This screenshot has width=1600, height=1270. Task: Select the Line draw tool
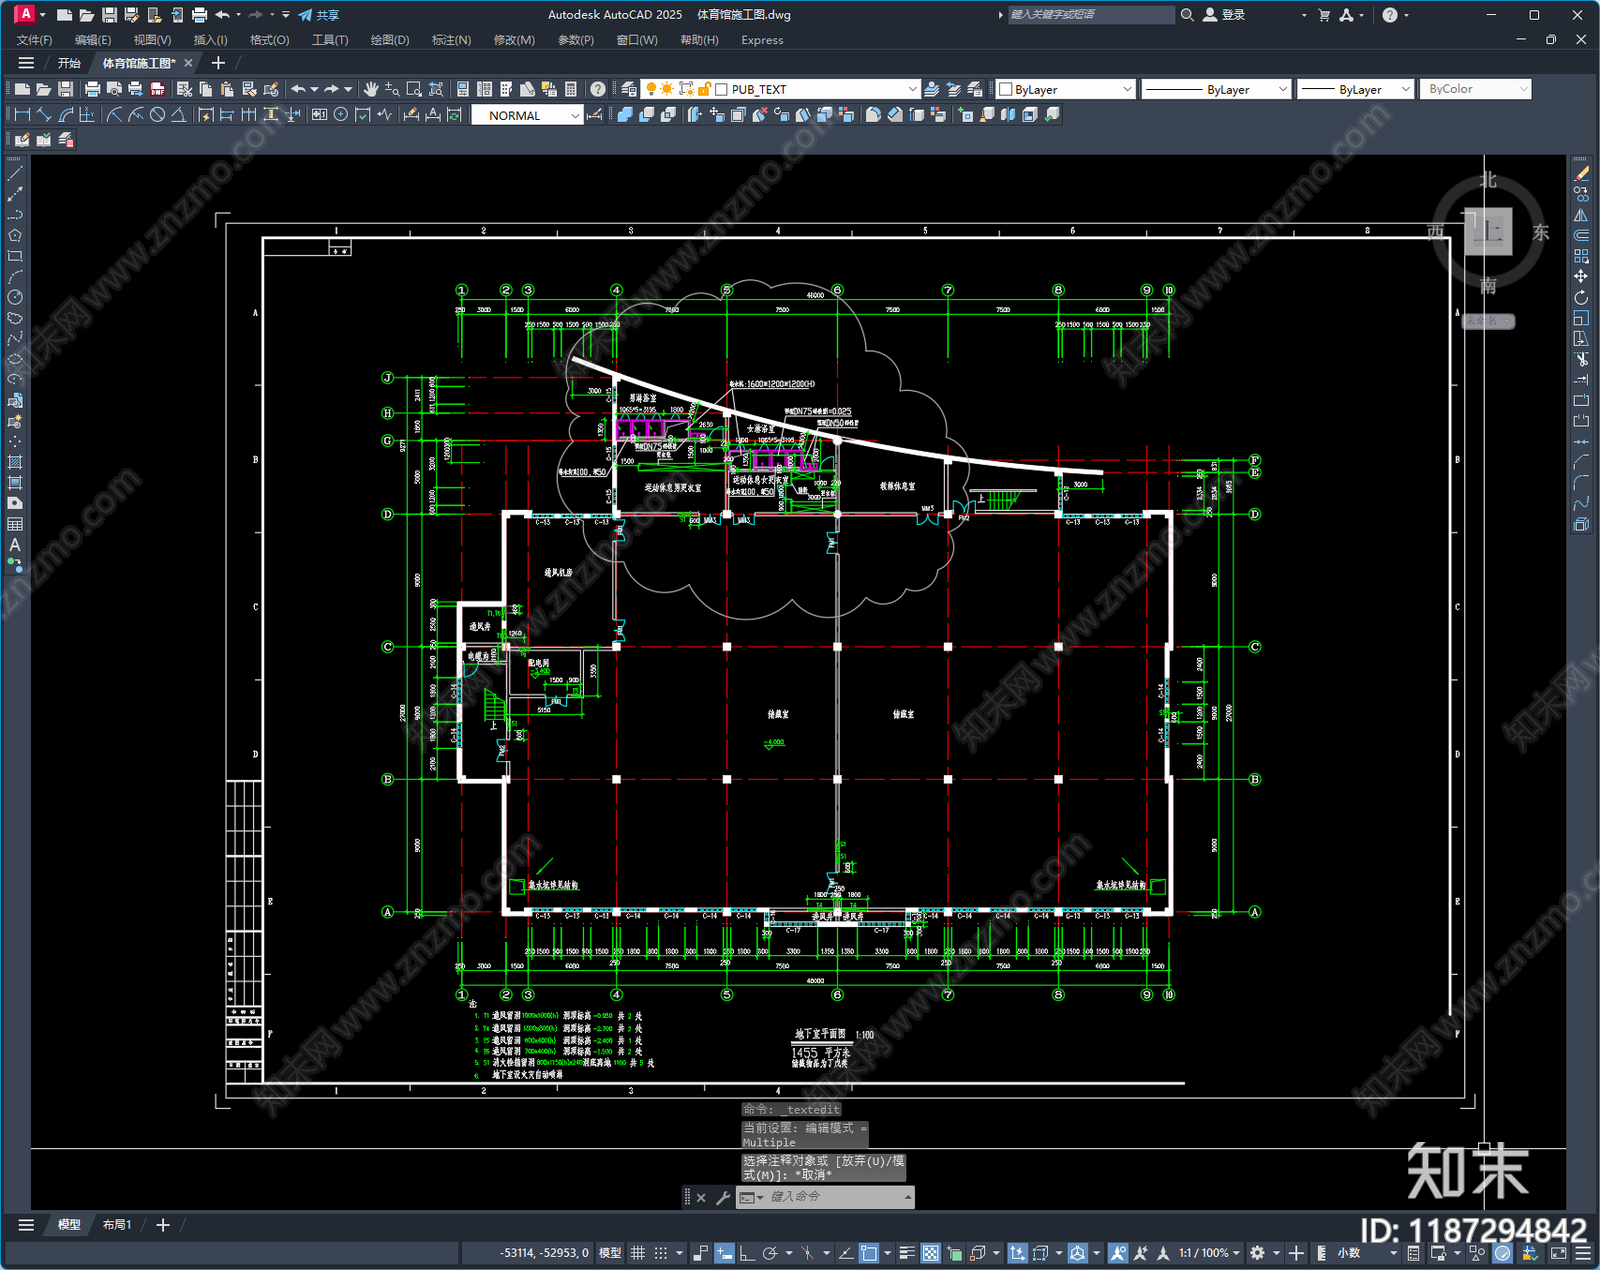15,174
